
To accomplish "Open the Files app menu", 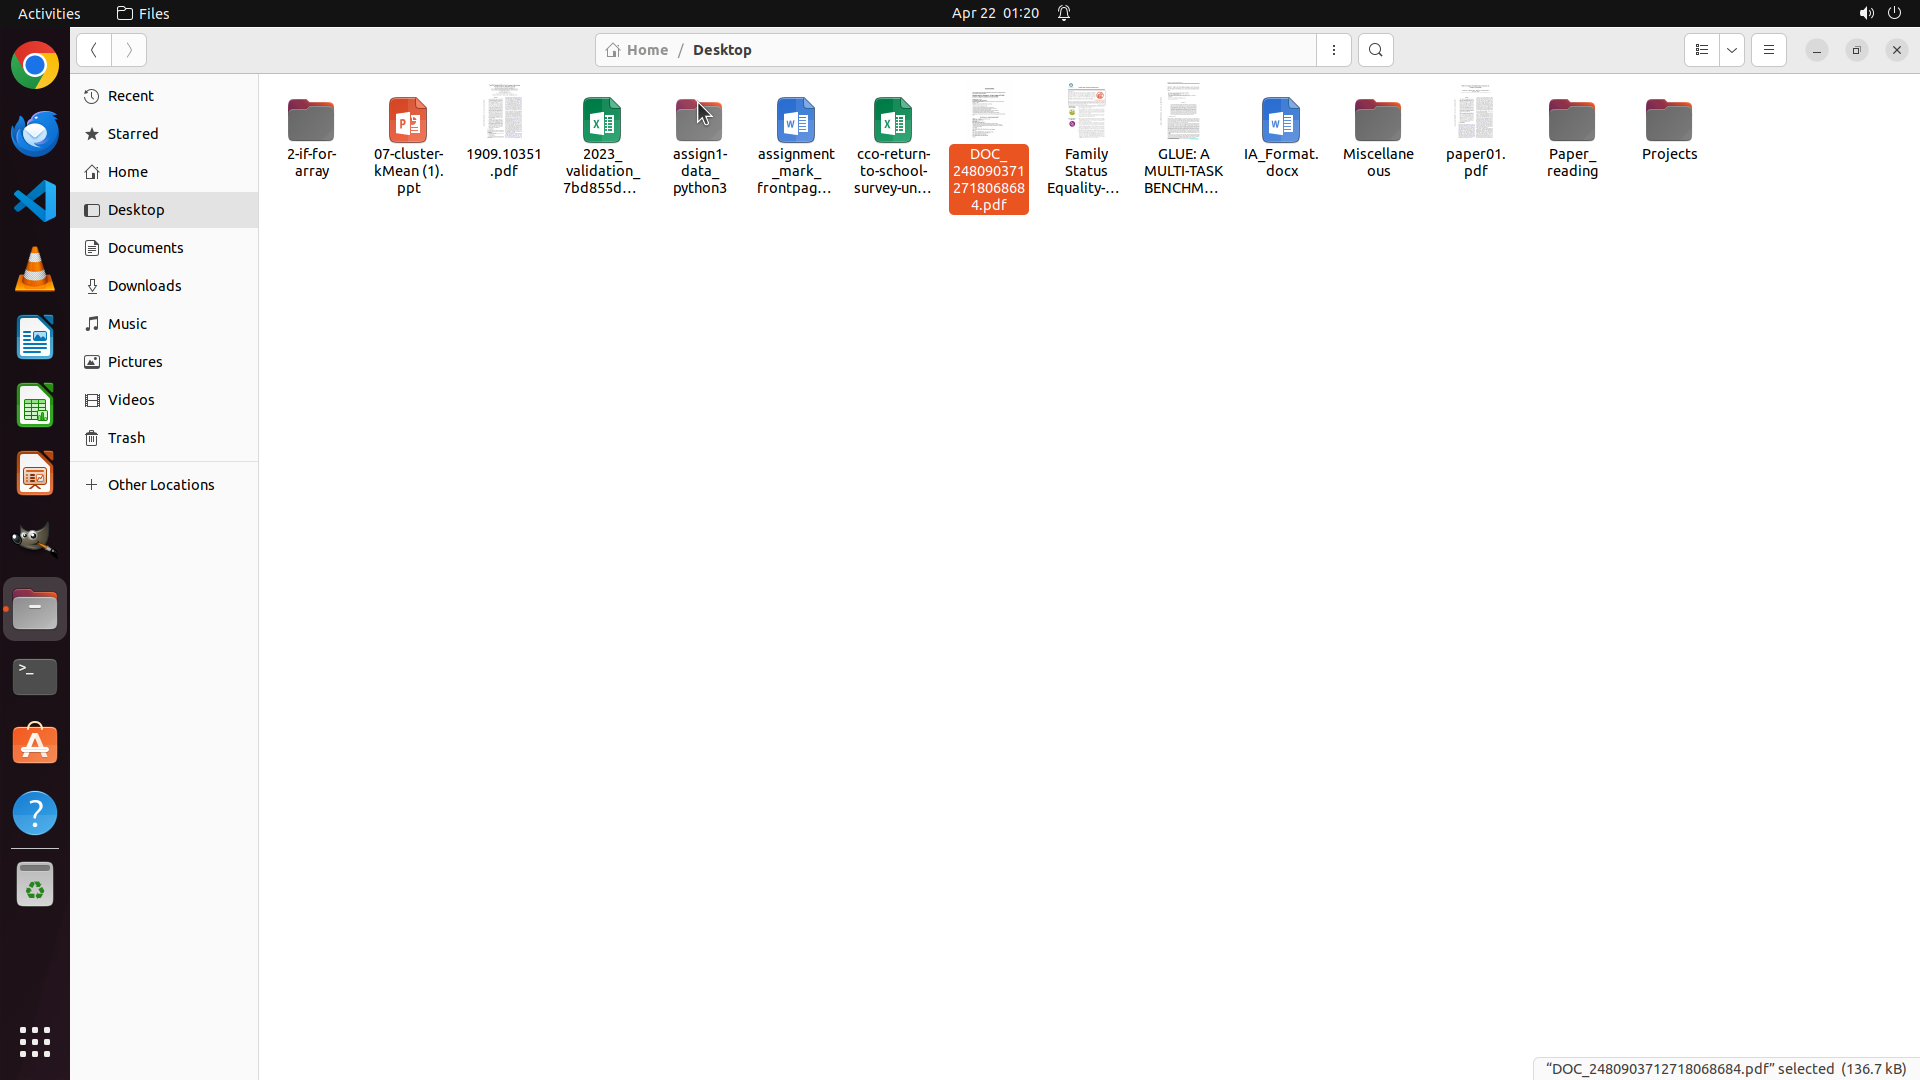I will 143,13.
